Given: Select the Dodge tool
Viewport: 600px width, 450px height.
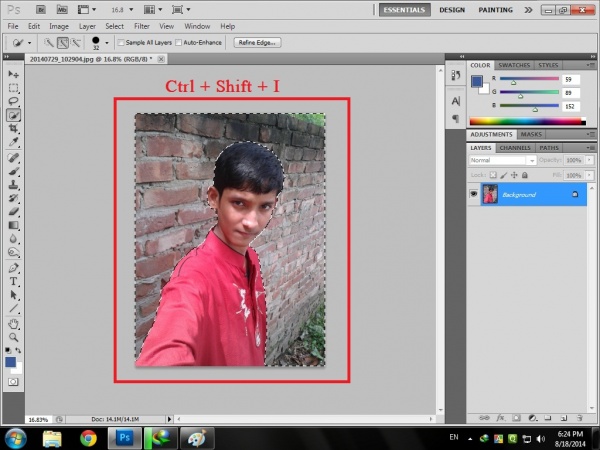Looking at the screenshot, I should (x=13, y=252).
